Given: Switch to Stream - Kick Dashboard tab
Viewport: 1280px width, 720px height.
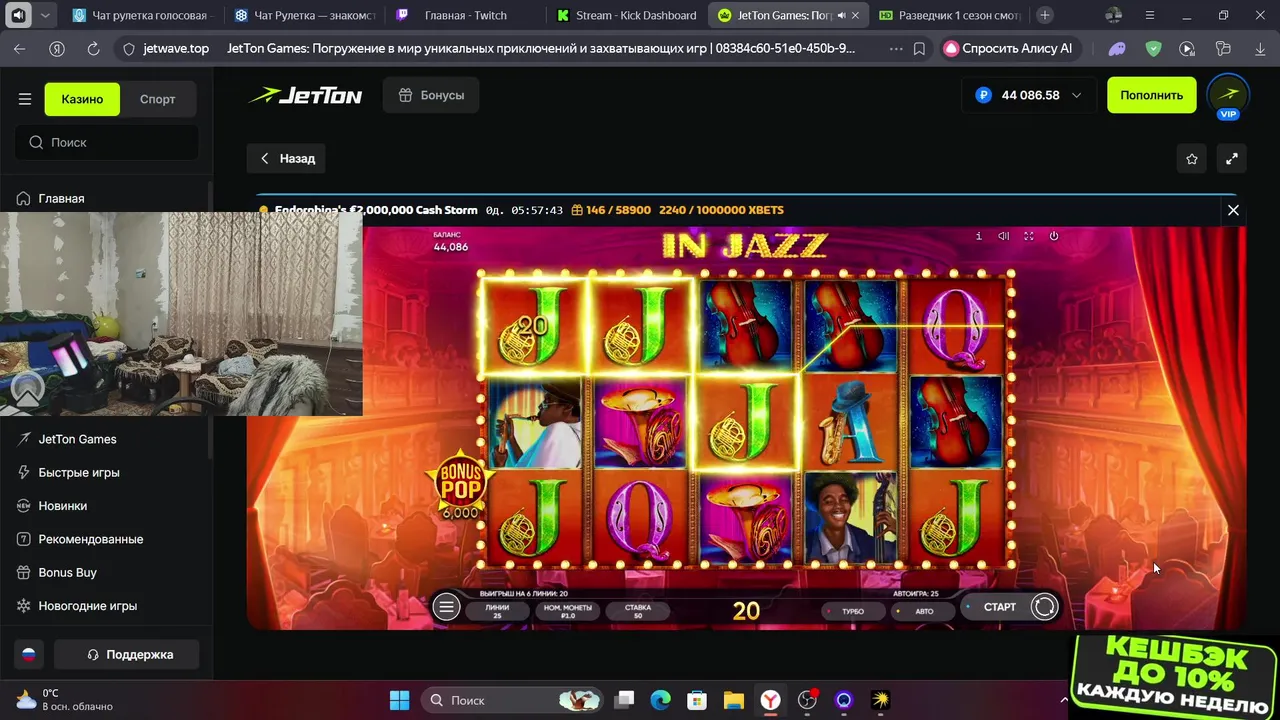Looking at the screenshot, I should coord(627,15).
